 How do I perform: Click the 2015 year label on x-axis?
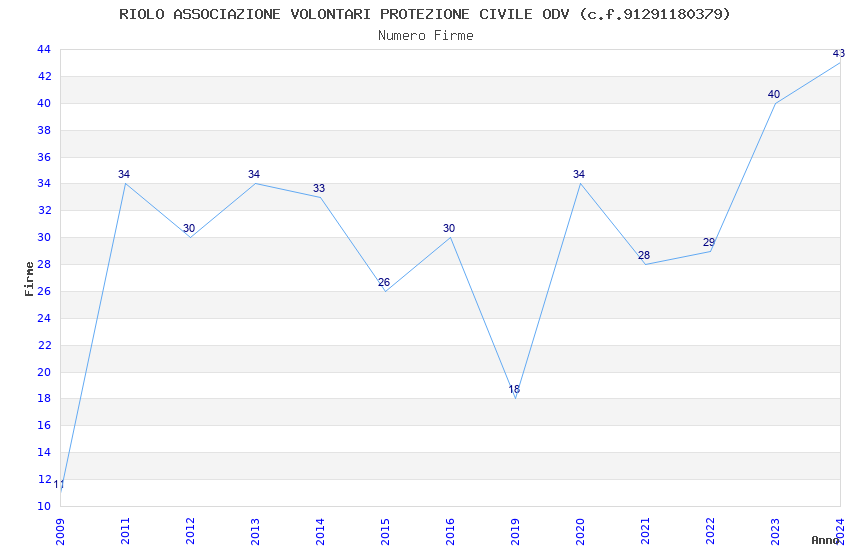pos(385,532)
